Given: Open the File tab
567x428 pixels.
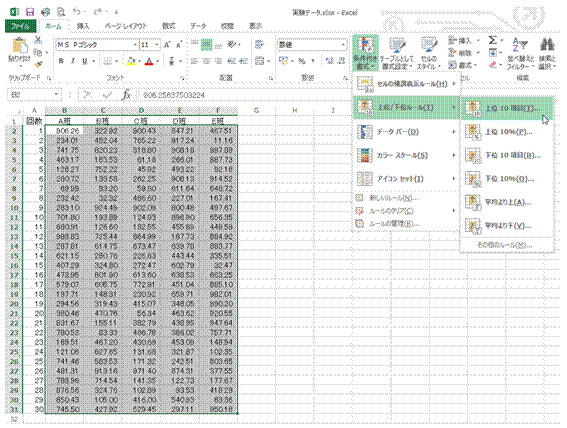Looking at the screenshot, I should [20, 26].
